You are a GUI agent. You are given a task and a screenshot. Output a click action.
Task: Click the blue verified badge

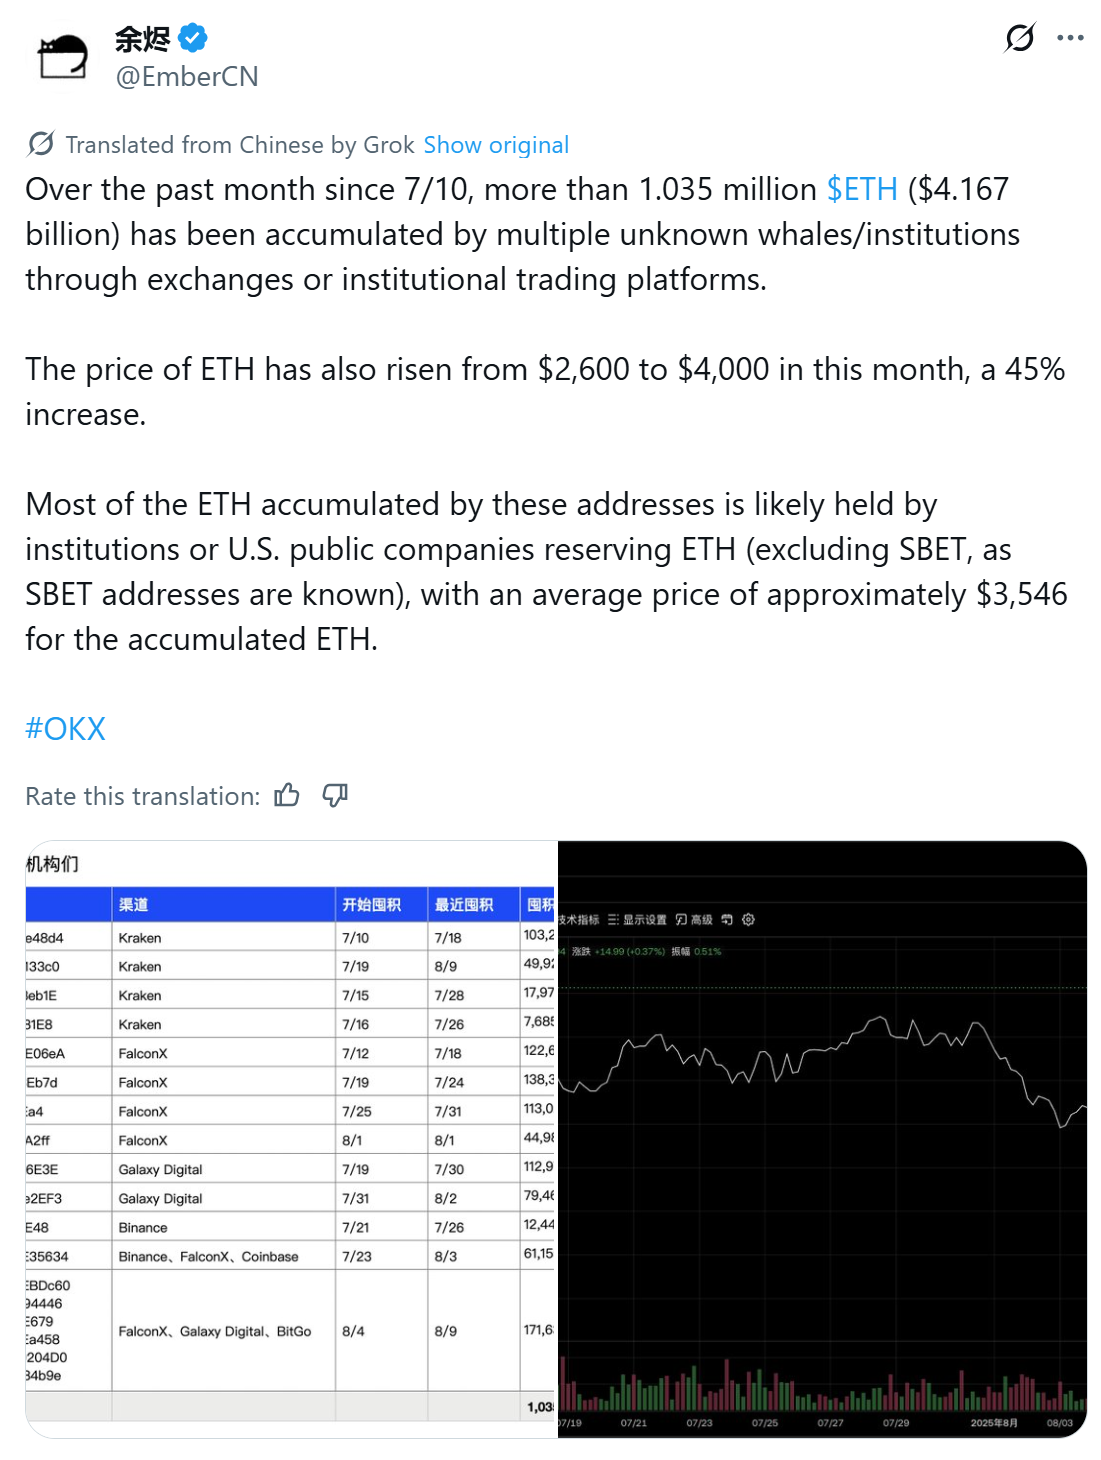point(193,38)
